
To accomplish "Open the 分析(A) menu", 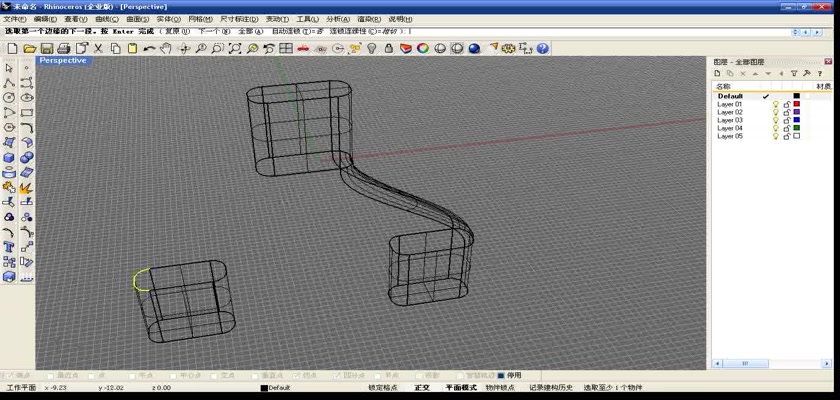I will [338, 19].
